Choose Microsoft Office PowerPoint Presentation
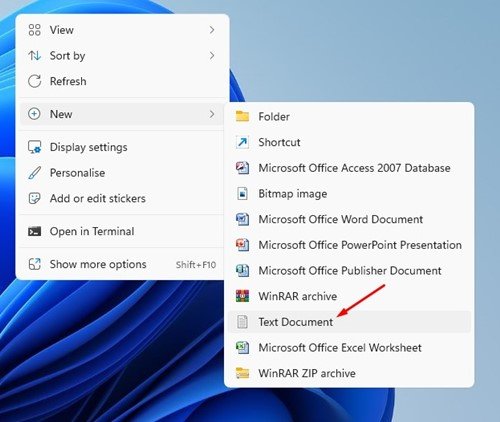 349,245
